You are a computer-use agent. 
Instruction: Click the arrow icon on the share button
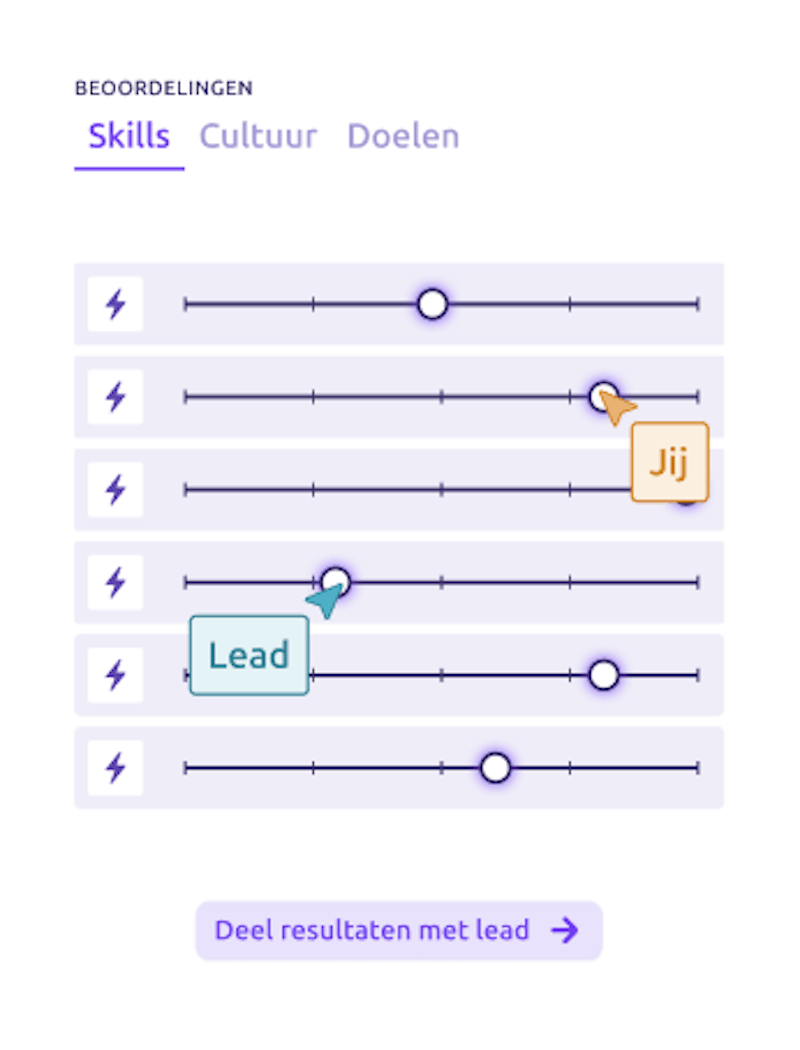[x=565, y=931]
